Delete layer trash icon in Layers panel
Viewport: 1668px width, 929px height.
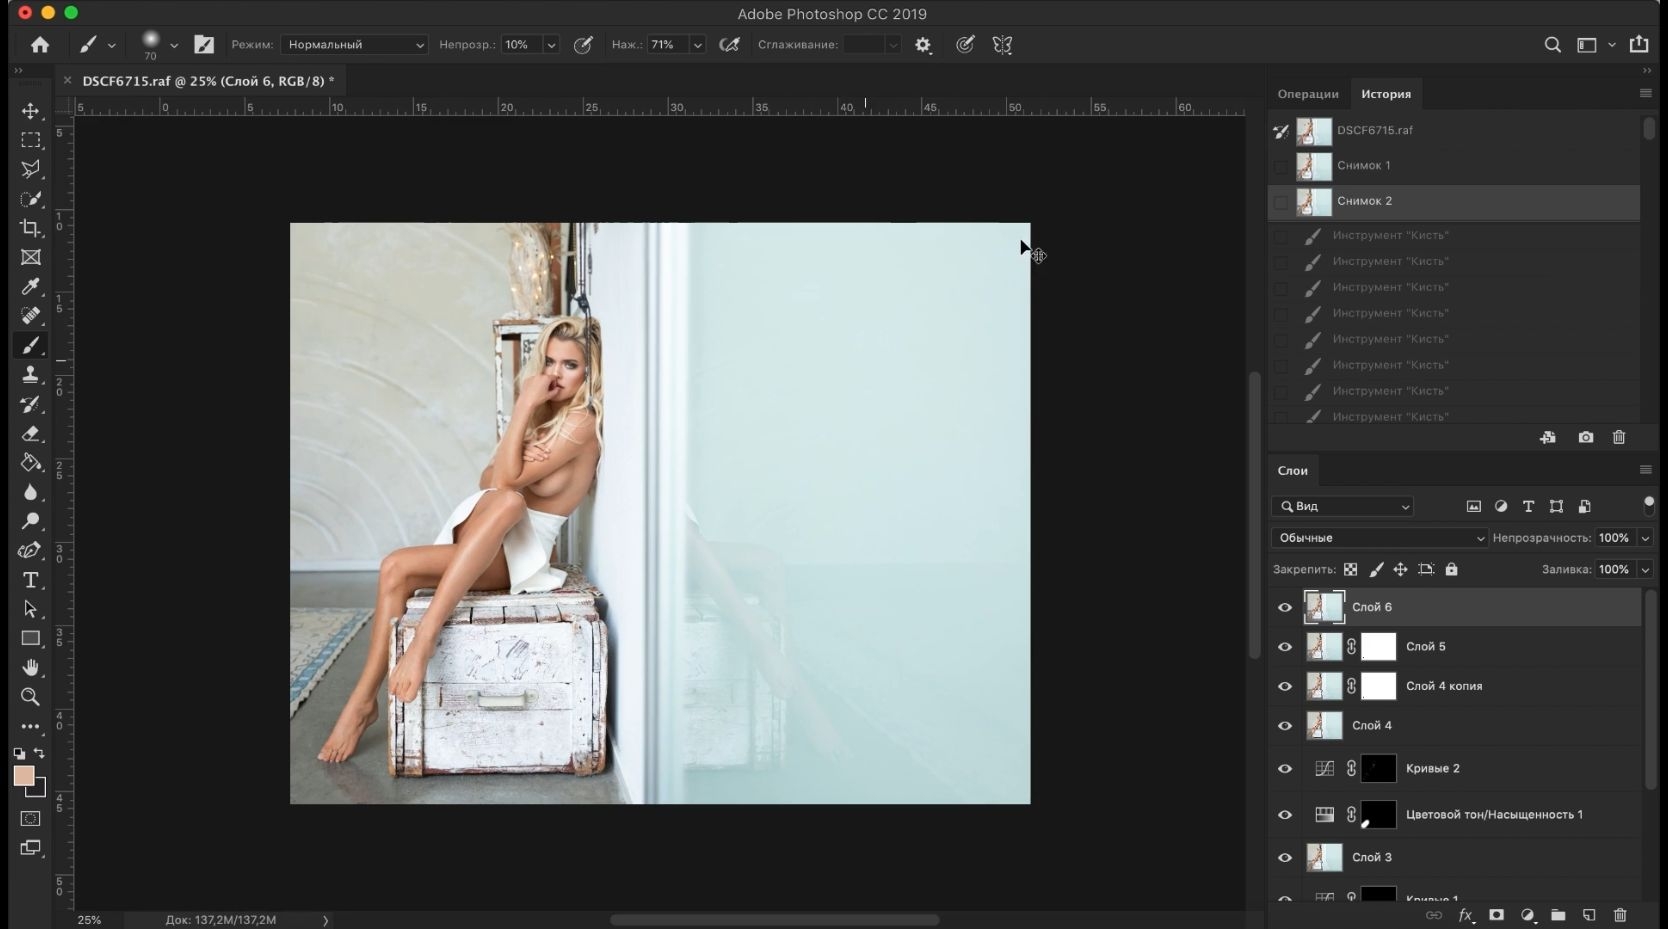(1620, 915)
